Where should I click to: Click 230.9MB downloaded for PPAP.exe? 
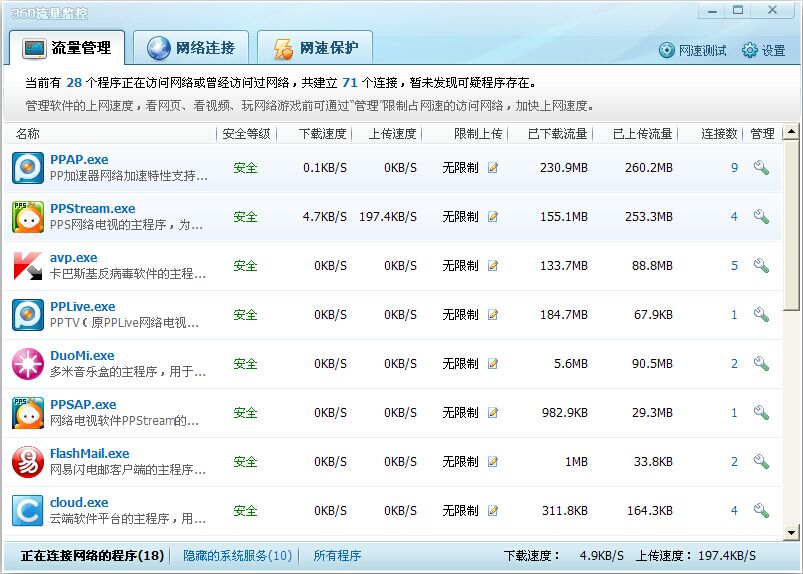[x=564, y=167]
